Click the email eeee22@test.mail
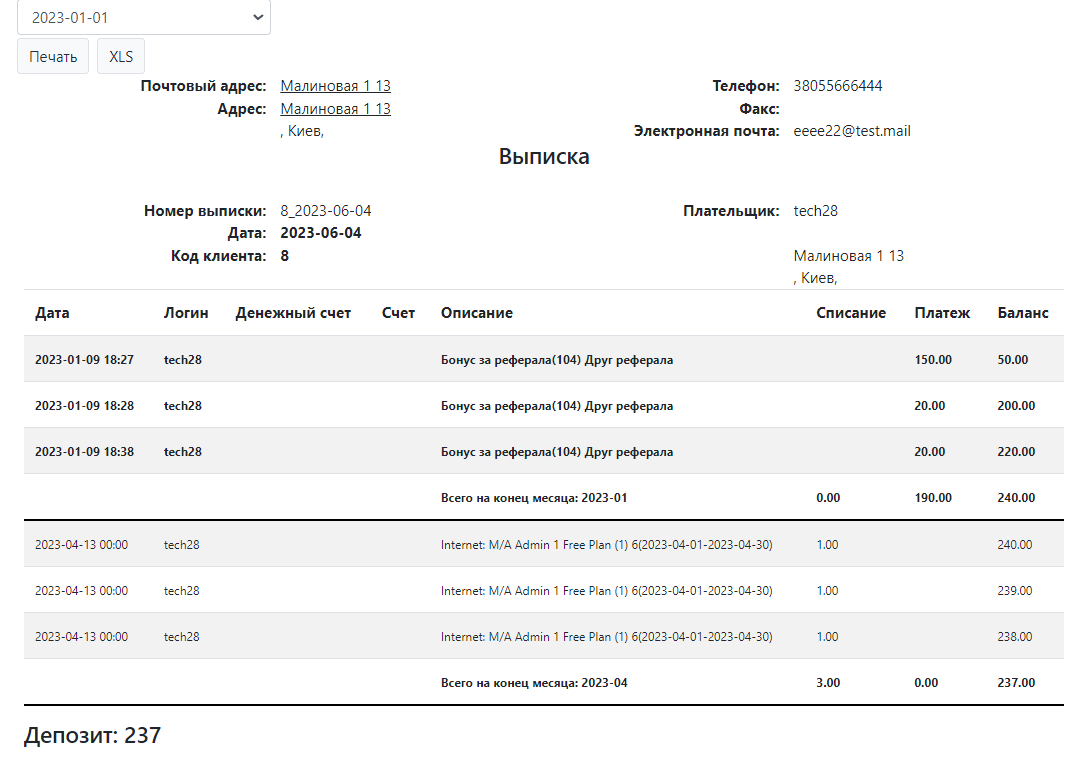The width and height of the screenshot is (1086, 771). point(851,131)
